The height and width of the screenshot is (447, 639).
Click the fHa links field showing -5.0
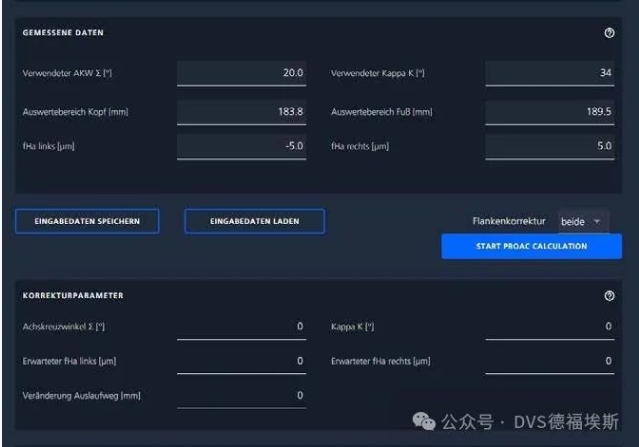tap(241, 147)
